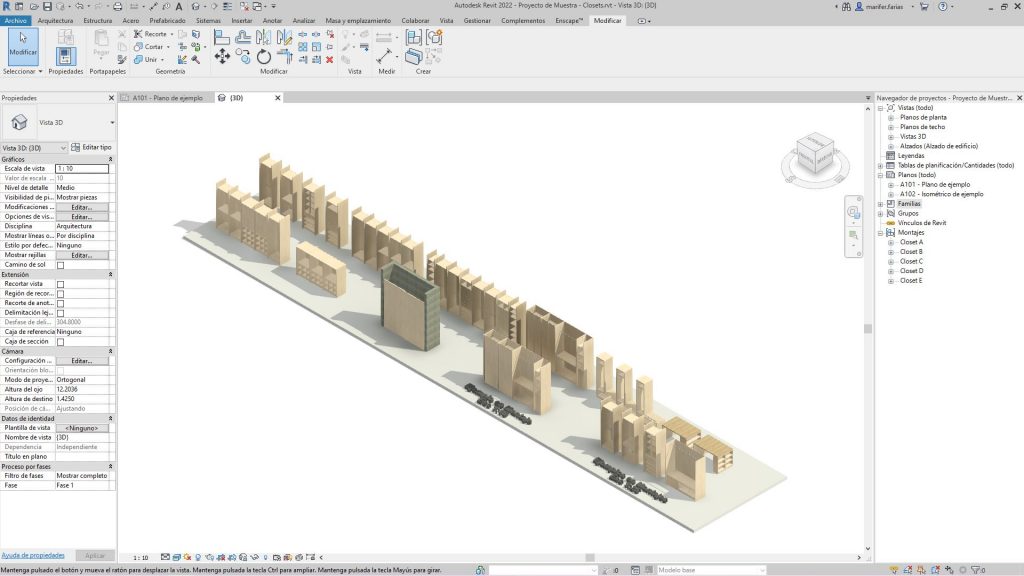This screenshot has width=1024, height=576.
Task: Toggle the Camino de sol checkbox
Action: tap(60, 265)
